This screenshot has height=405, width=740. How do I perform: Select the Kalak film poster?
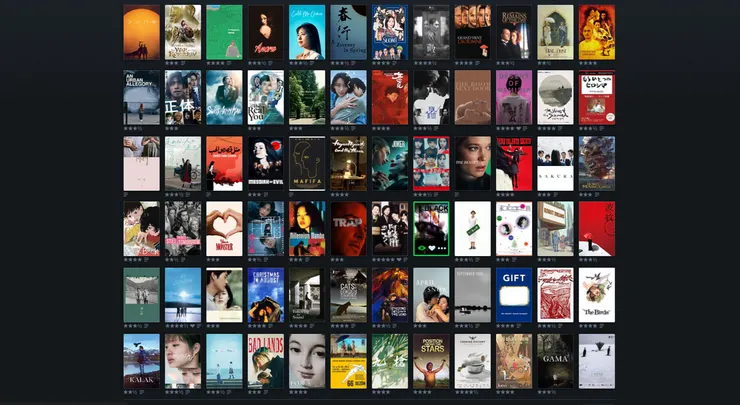coord(142,361)
